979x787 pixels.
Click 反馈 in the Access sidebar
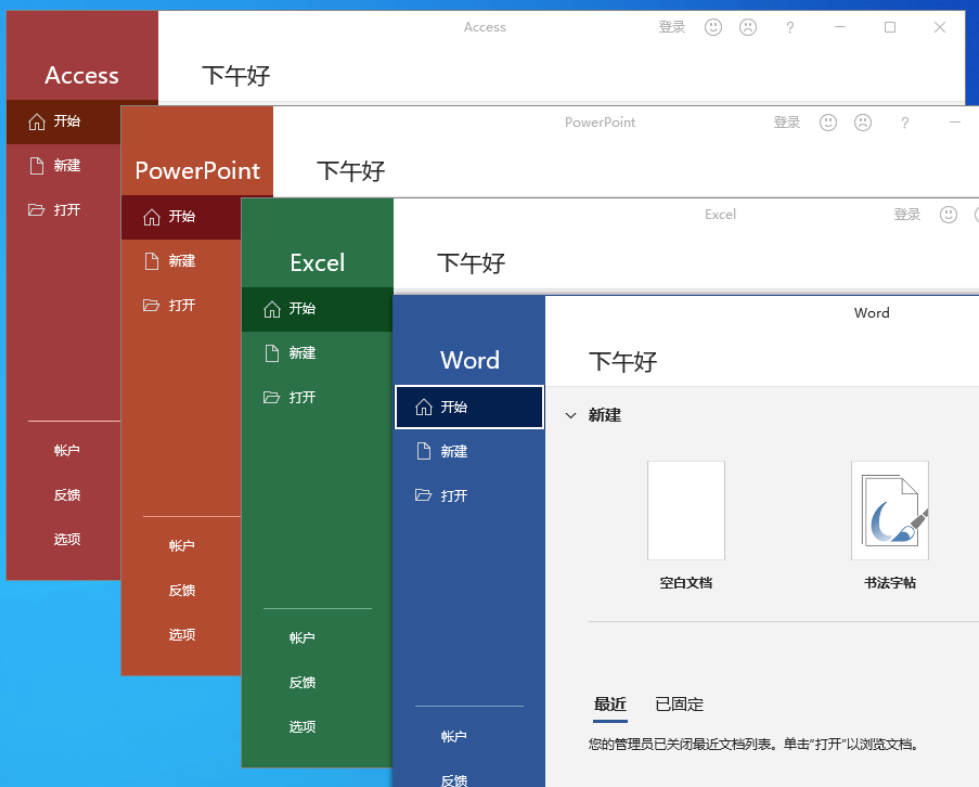[x=67, y=495]
